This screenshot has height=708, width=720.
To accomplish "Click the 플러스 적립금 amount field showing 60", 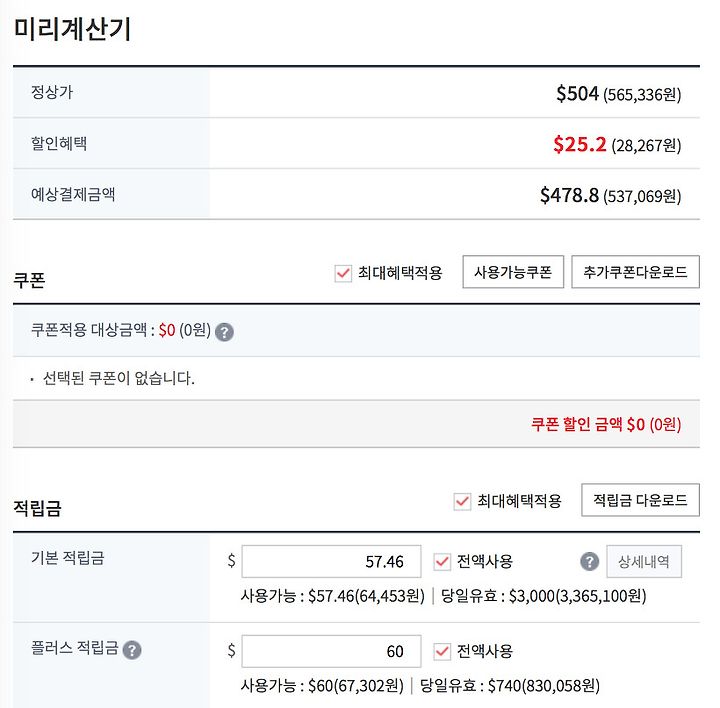I will [x=331, y=651].
